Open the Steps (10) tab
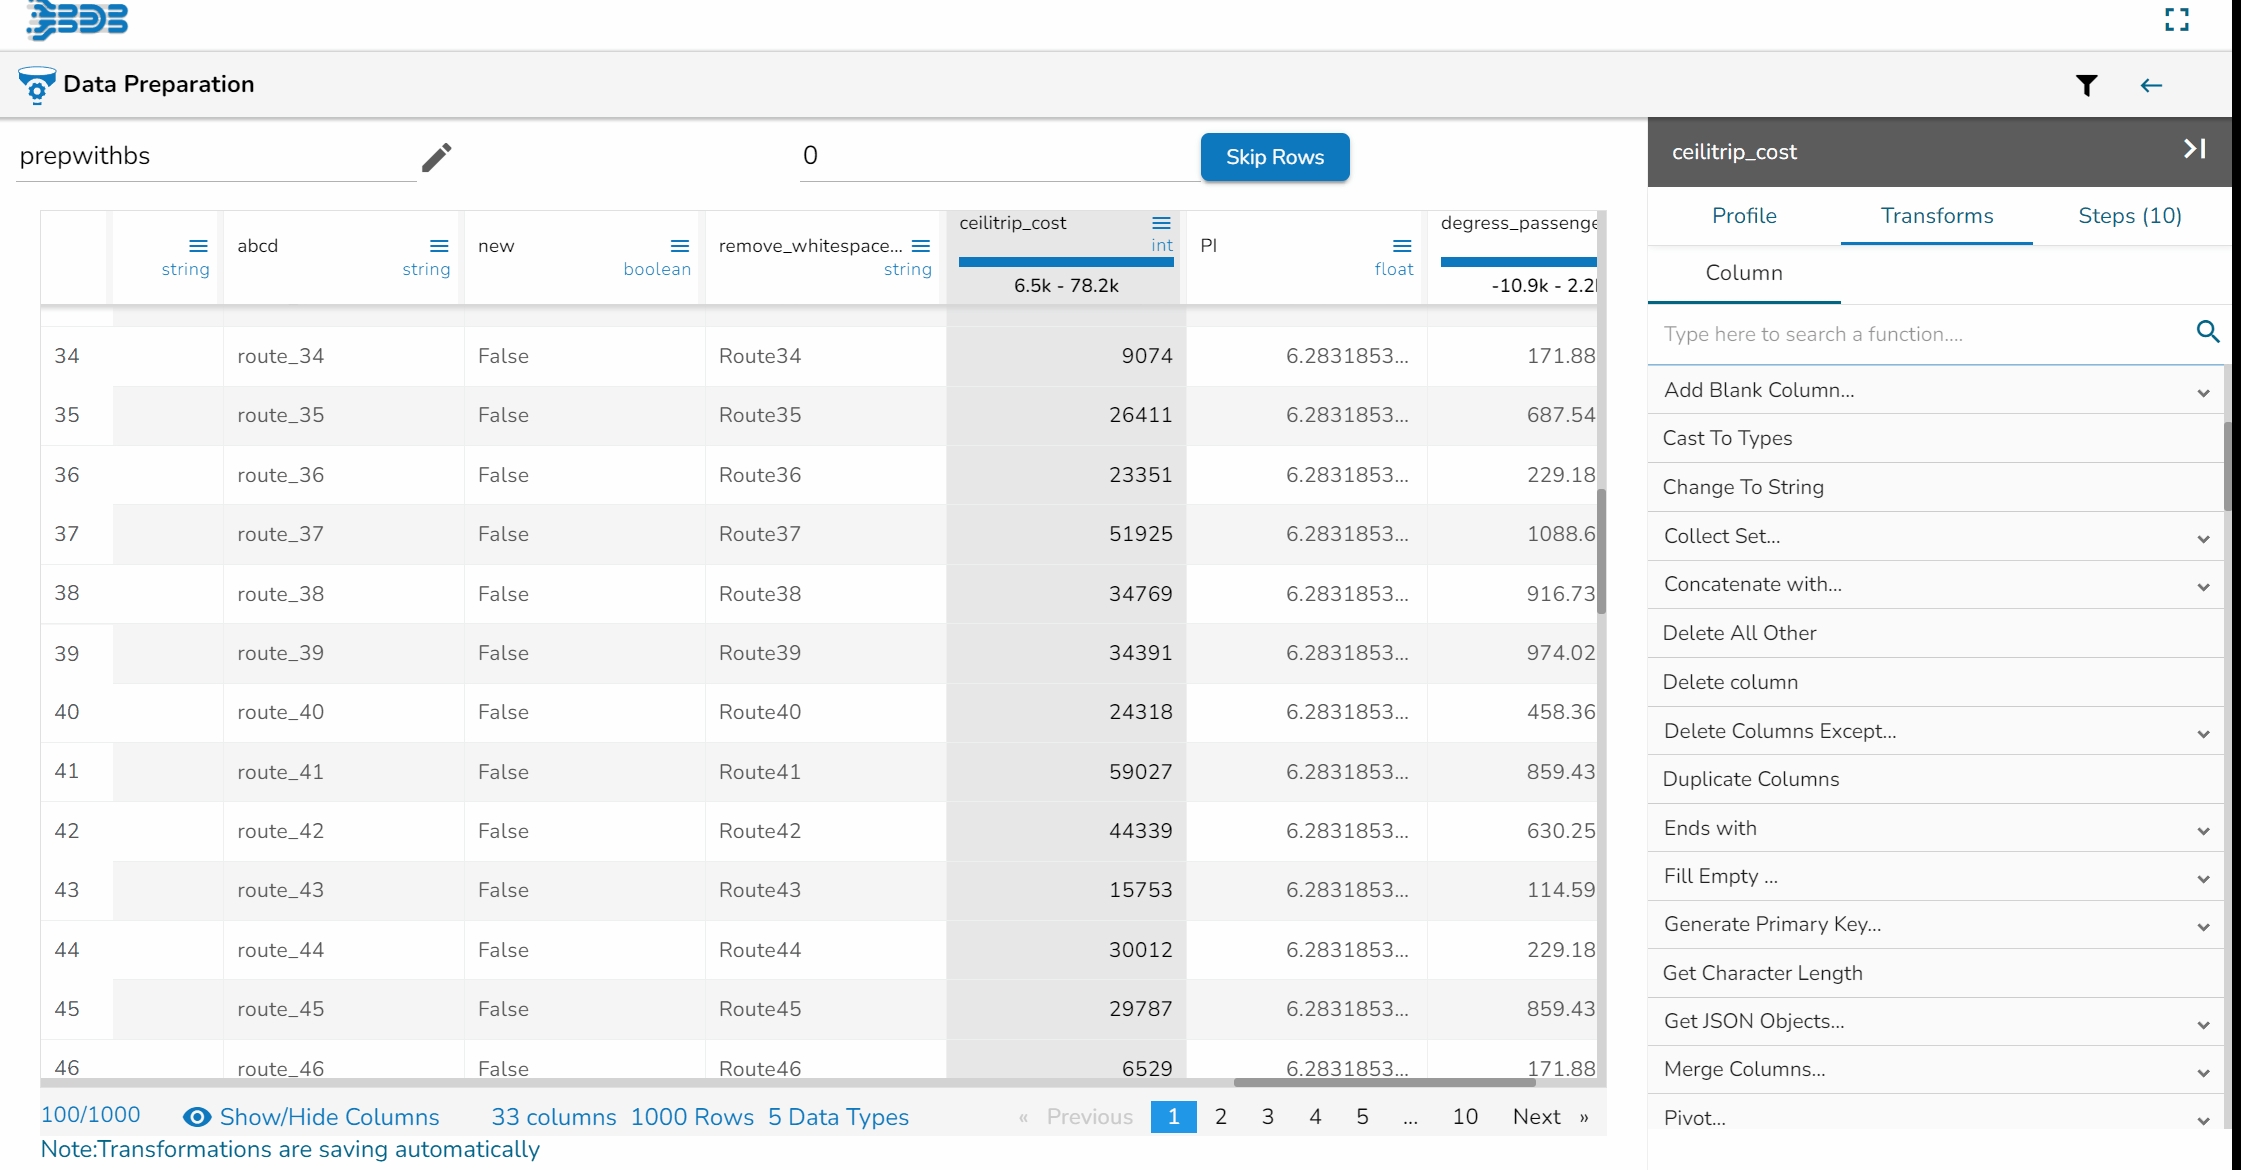The width and height of the screenshot is (2241, 1170). coord(2129,216)
